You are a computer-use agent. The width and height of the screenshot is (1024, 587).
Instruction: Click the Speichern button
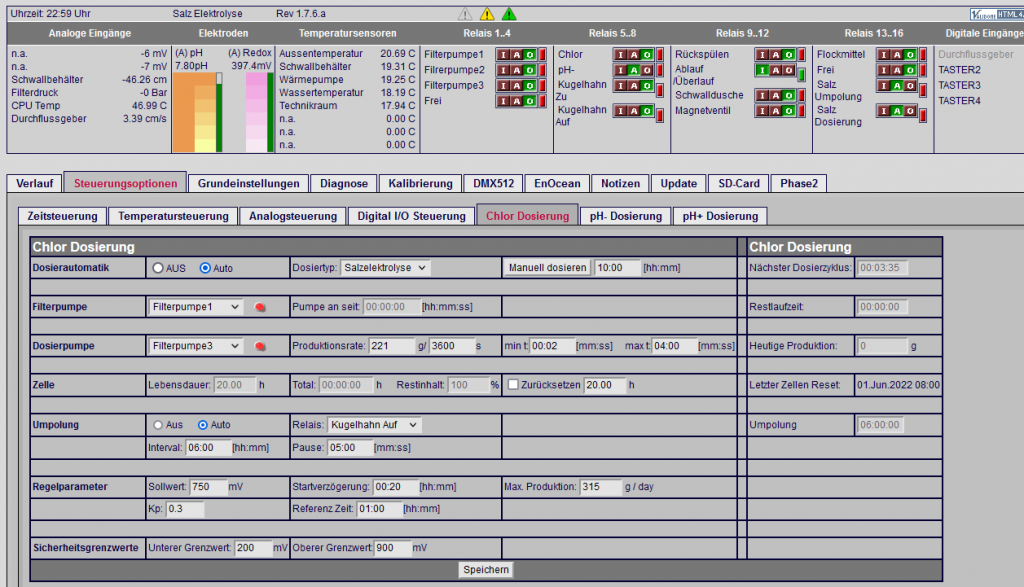486,570
